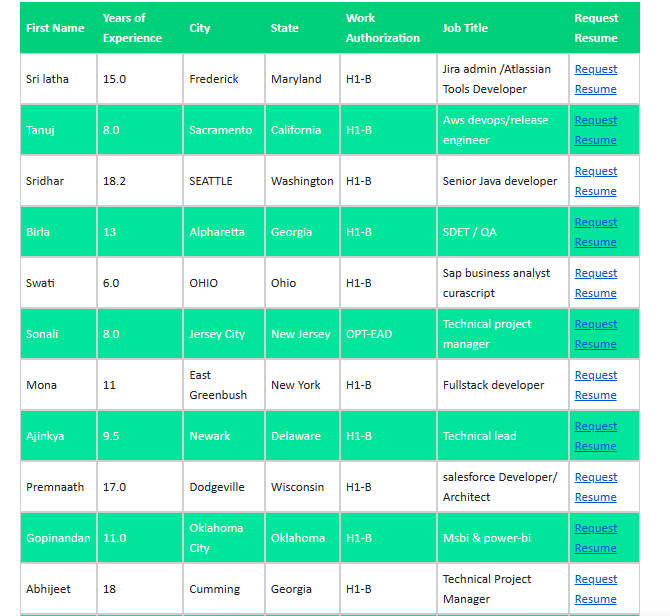This screenshot has width=670, height=616.
Task: Click the 17.0 years experience cell
Action: click(140, 487)
